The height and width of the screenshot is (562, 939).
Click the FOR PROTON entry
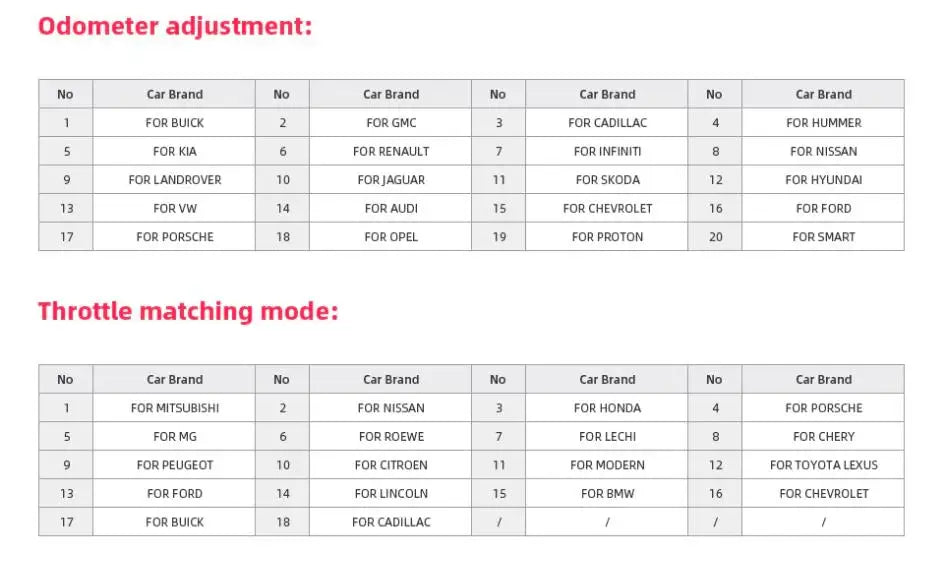[607, 237]
